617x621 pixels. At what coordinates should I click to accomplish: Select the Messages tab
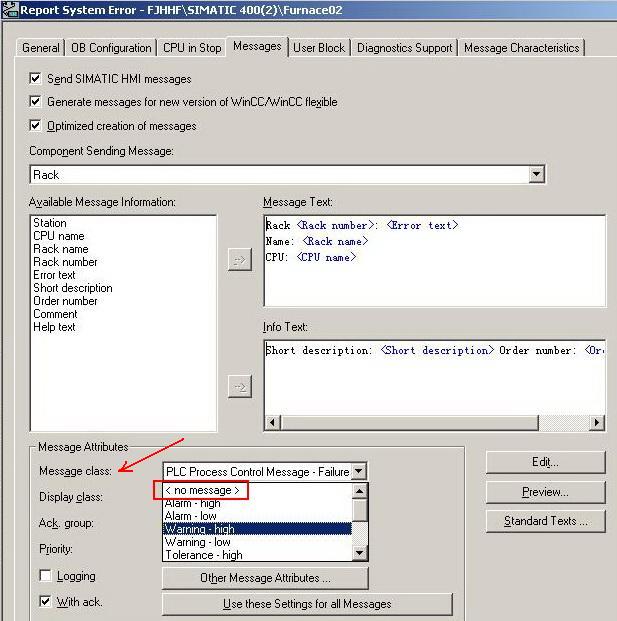257,46
